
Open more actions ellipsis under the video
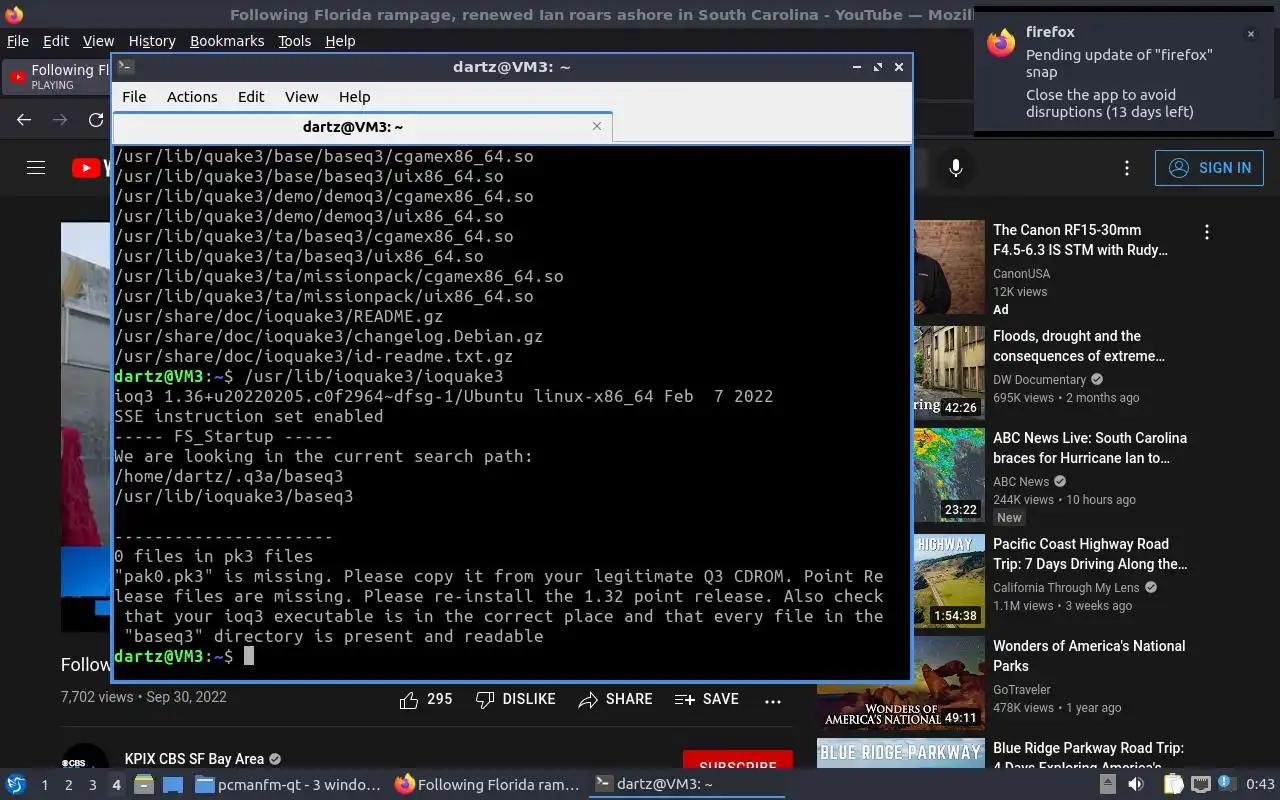pyautogui.click(x=773, y=701)
